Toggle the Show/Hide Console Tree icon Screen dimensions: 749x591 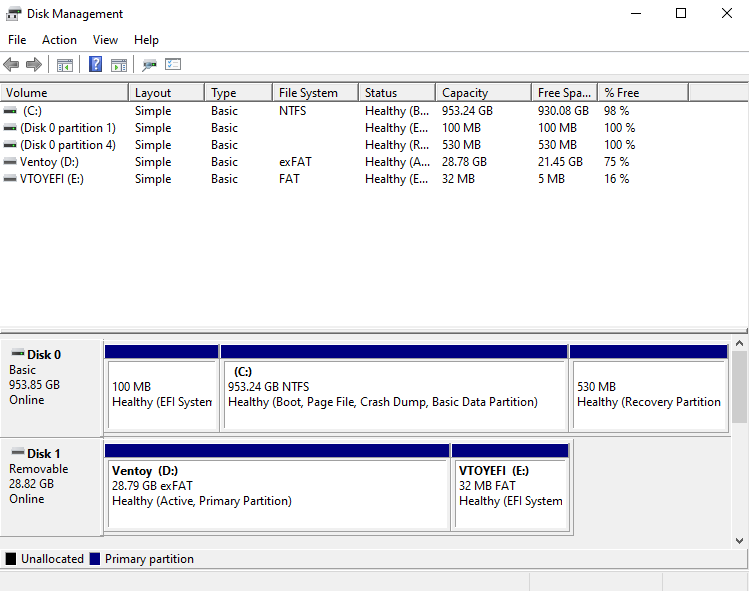[65, 65]
